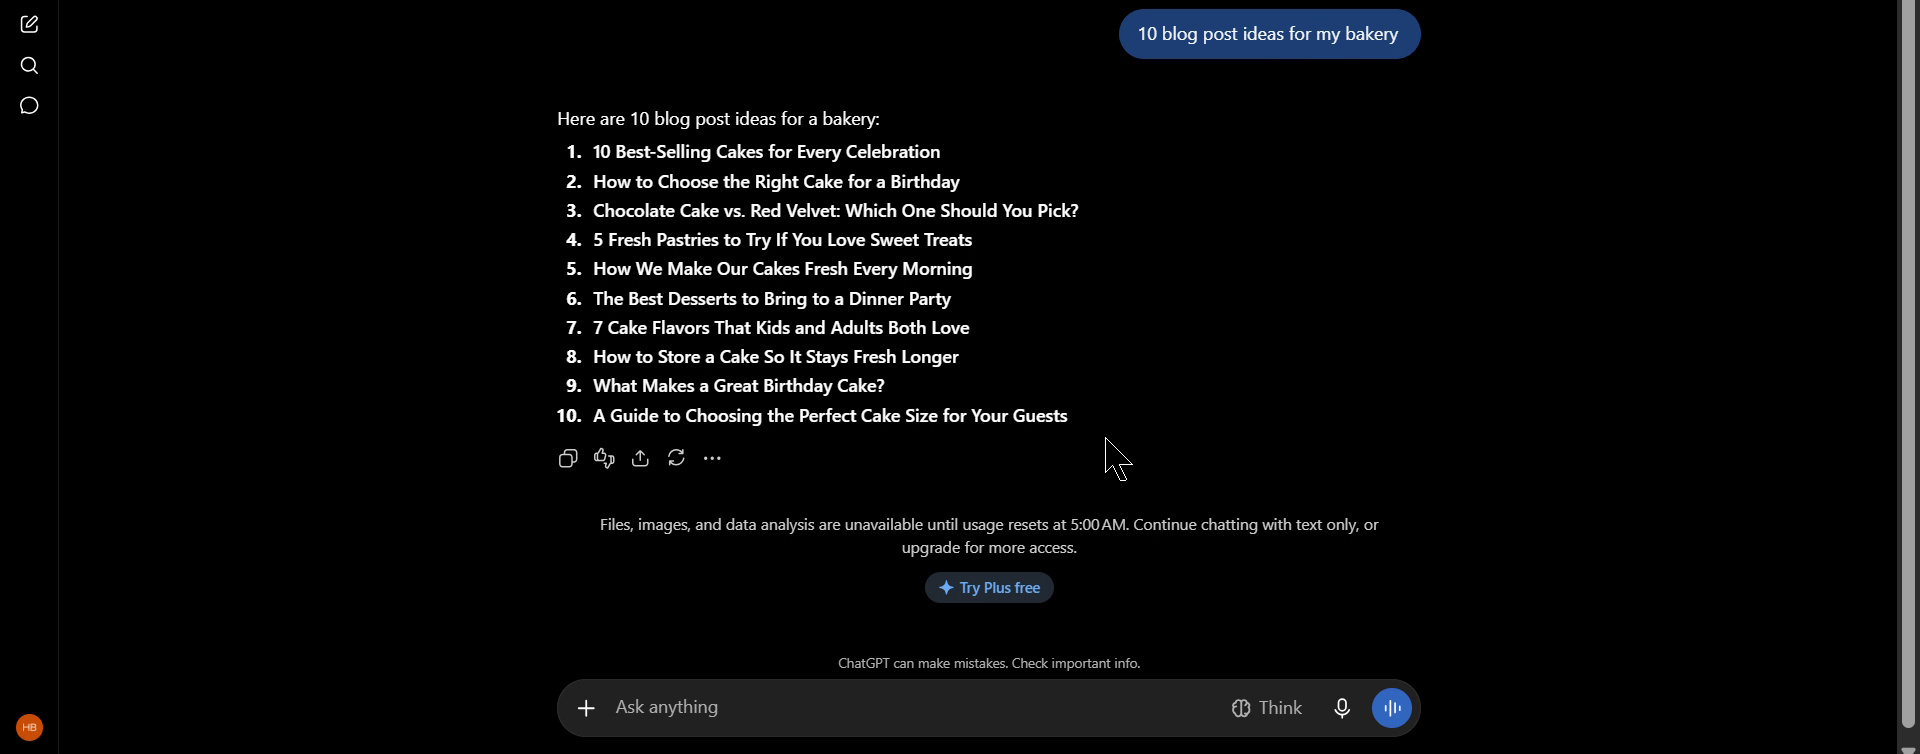Open the HB profile account menu
The height and width of the screenshot is (754, 1920).
click(30, 727)
